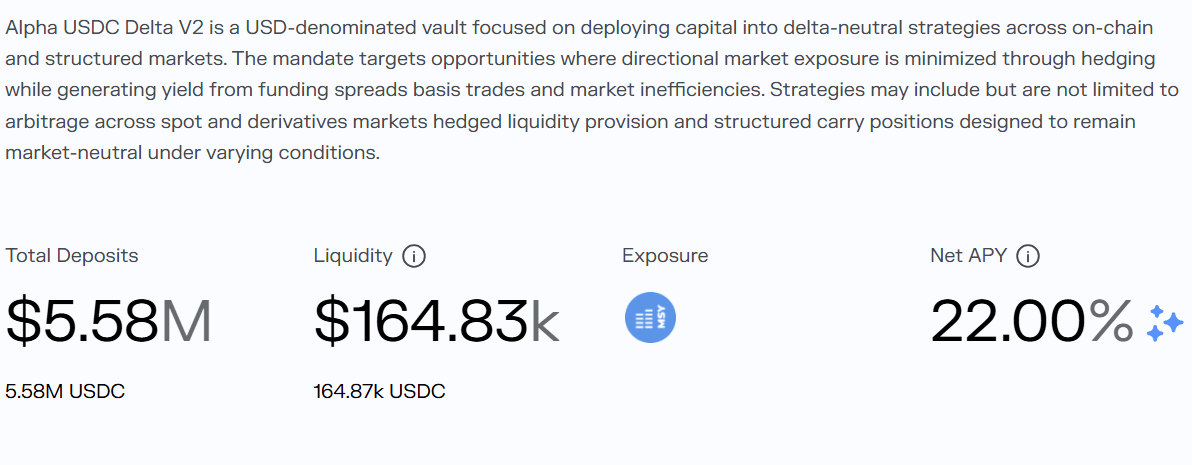The width and height of the screenshot is (1192, 465).
Task: Click the Liquidity label text
Action: tap(353, 256)
